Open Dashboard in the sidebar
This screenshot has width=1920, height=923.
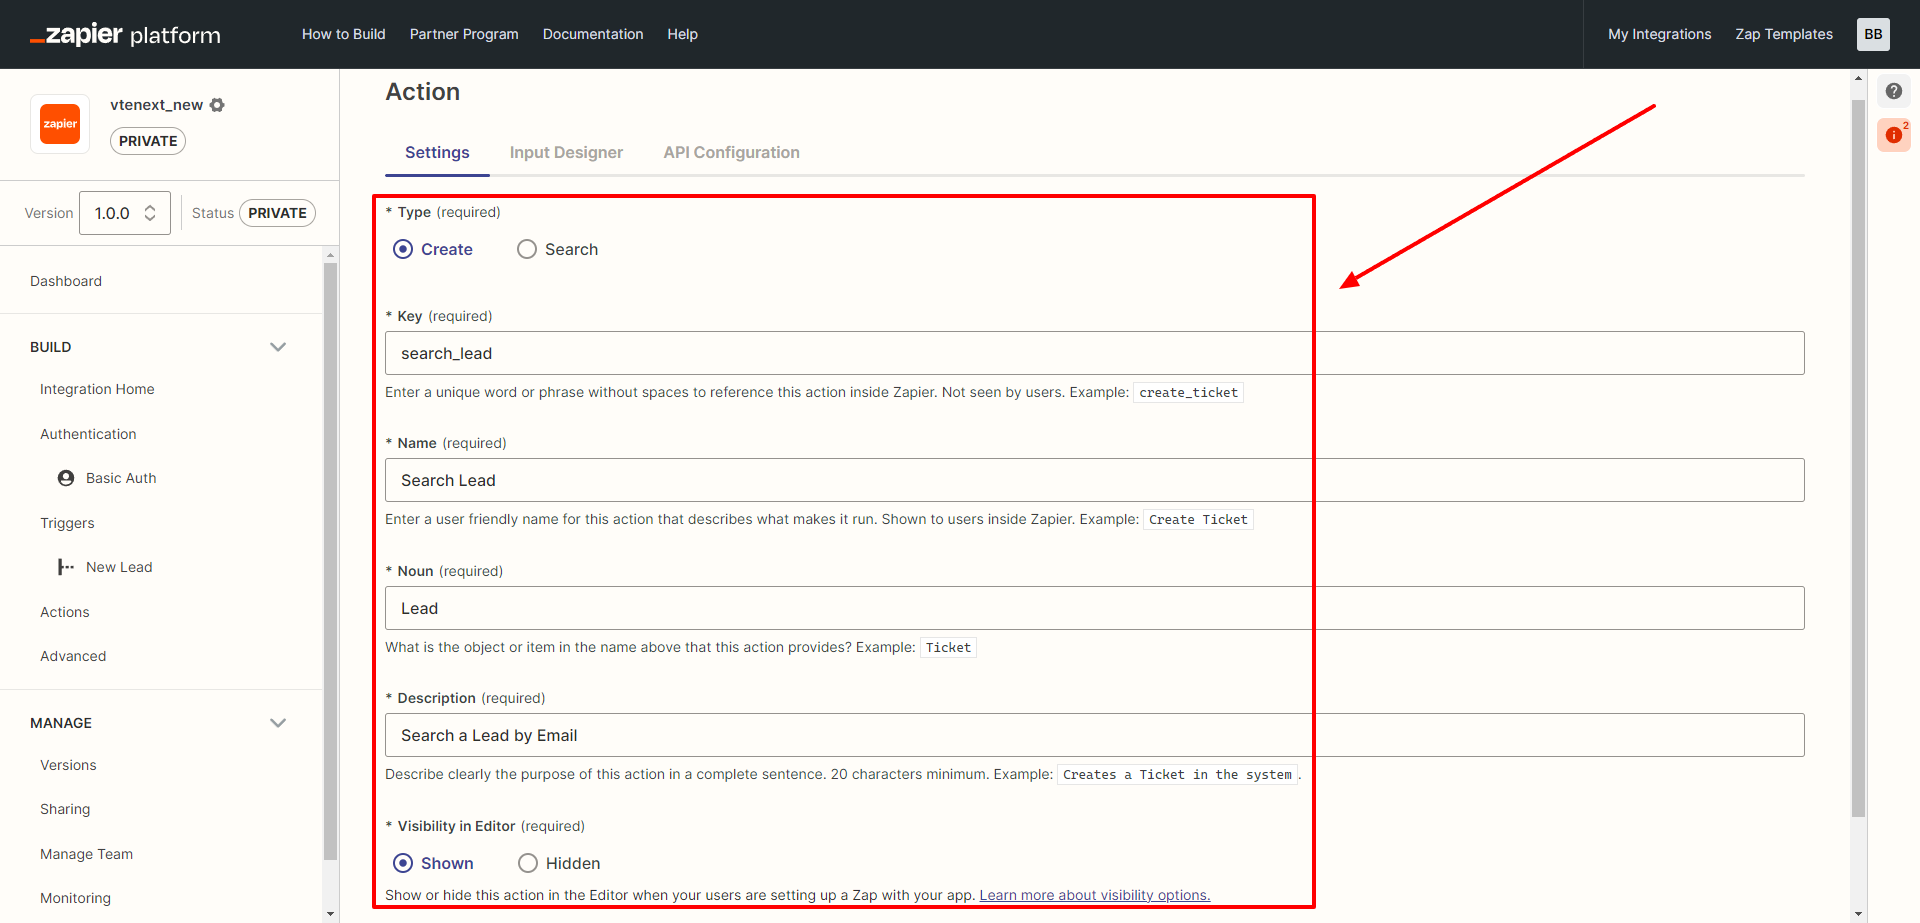coord(66,281)
